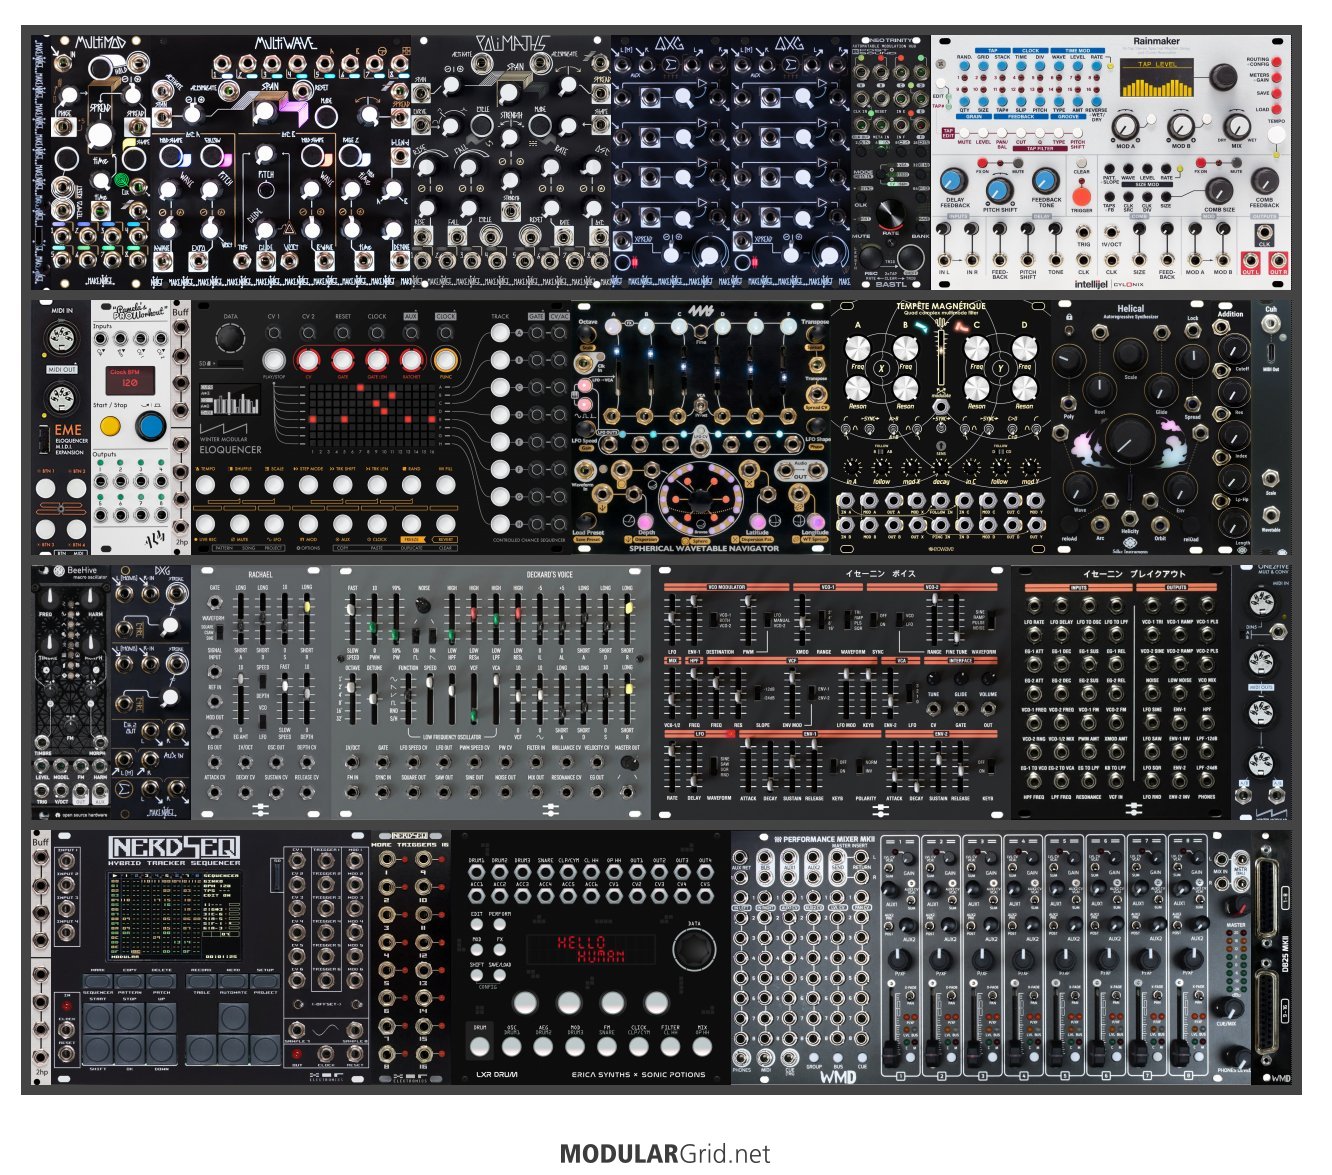This screenshot has height=1175, width=1332.
Task: Click the Rainmaker COMB SIZE knob
Action: pyautogui.click(x=1219, y=190)
